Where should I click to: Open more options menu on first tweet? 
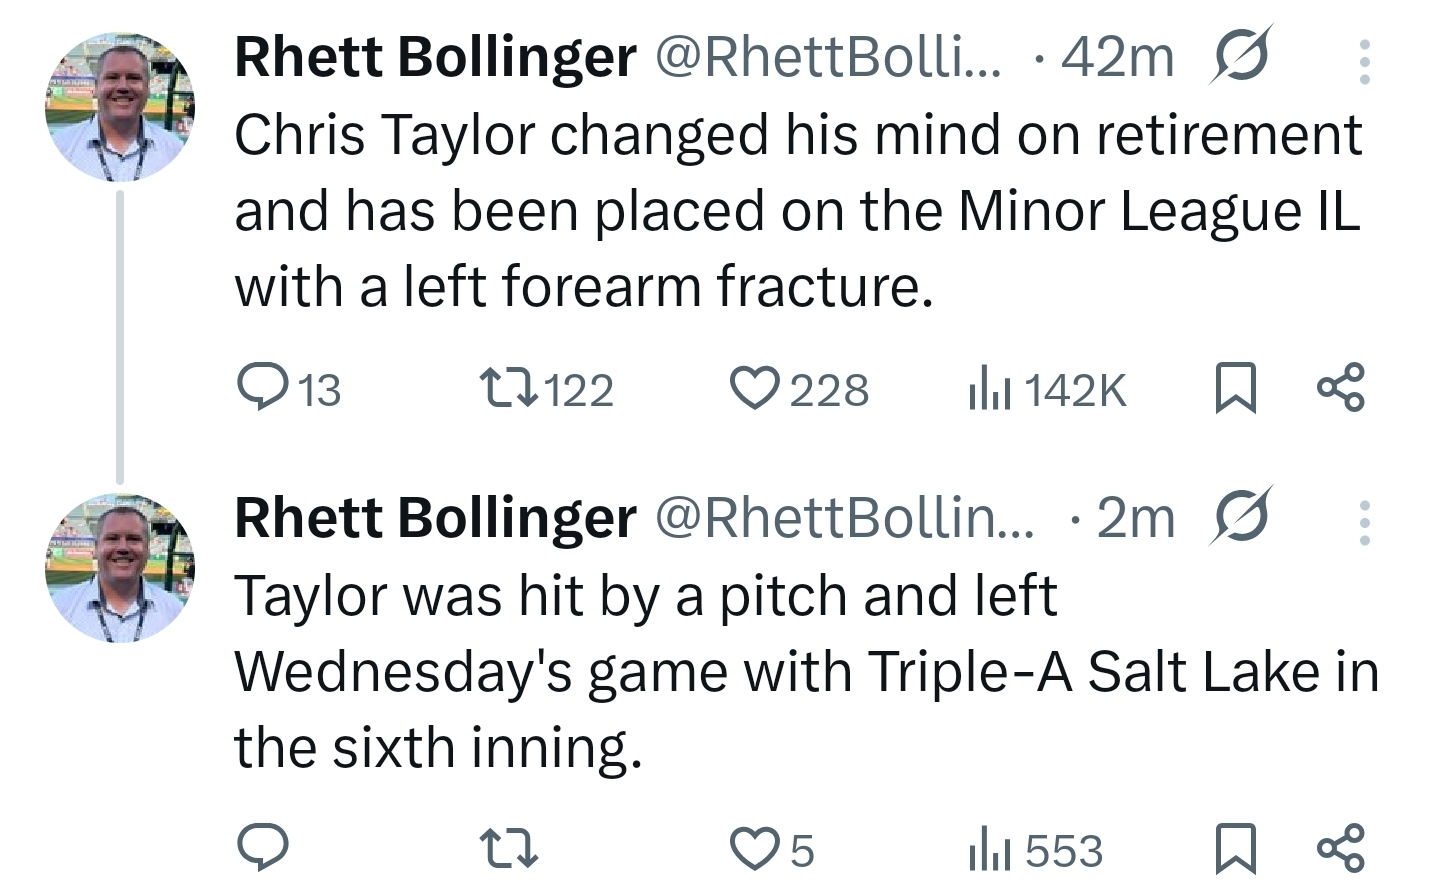click(x=1364, y=62)
